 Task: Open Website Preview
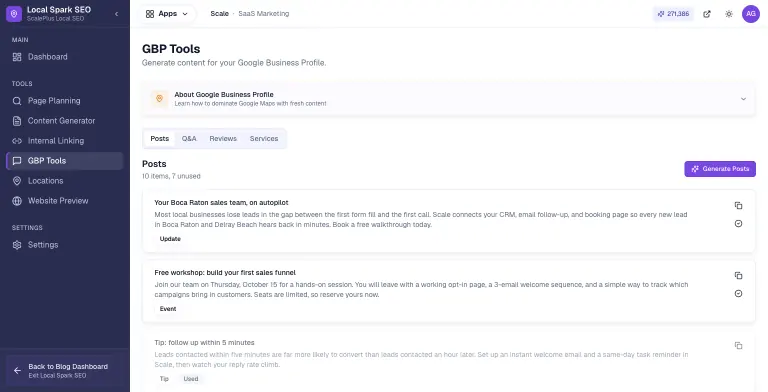(65, 201)
